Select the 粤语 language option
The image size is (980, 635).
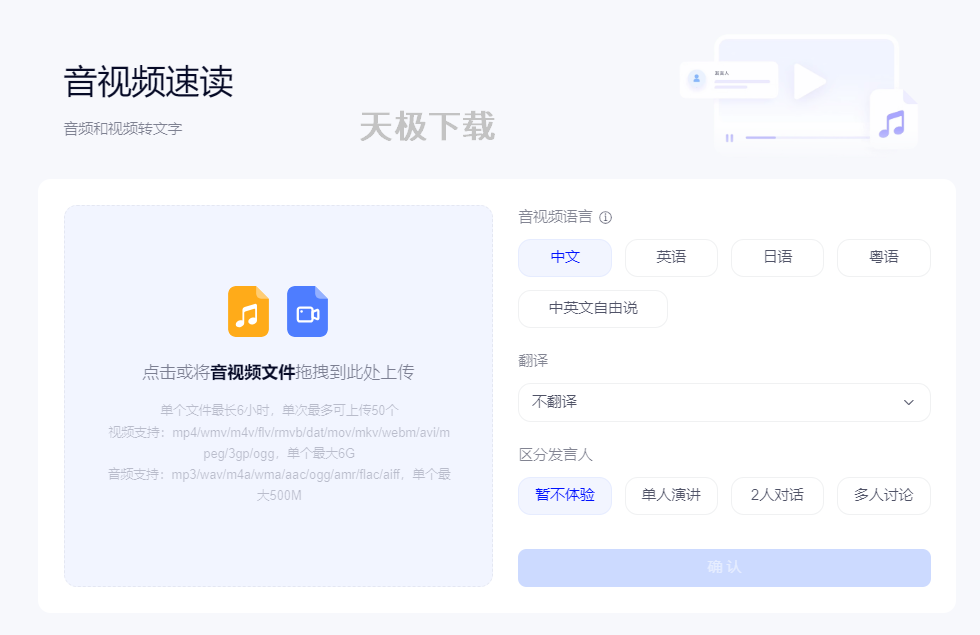click(x=883, y=257)
